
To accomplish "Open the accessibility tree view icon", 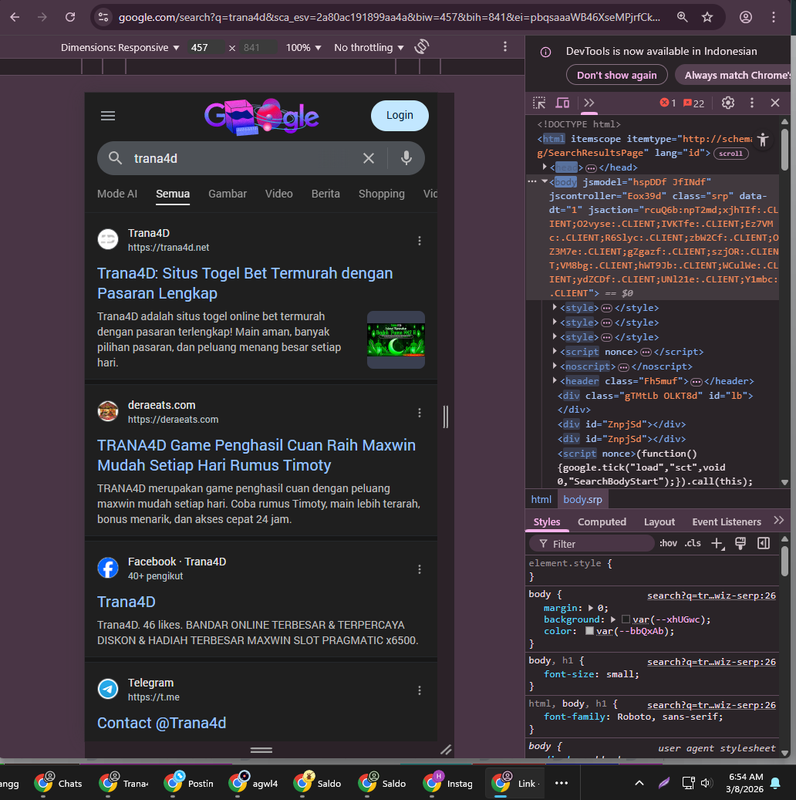I will 763,139.
